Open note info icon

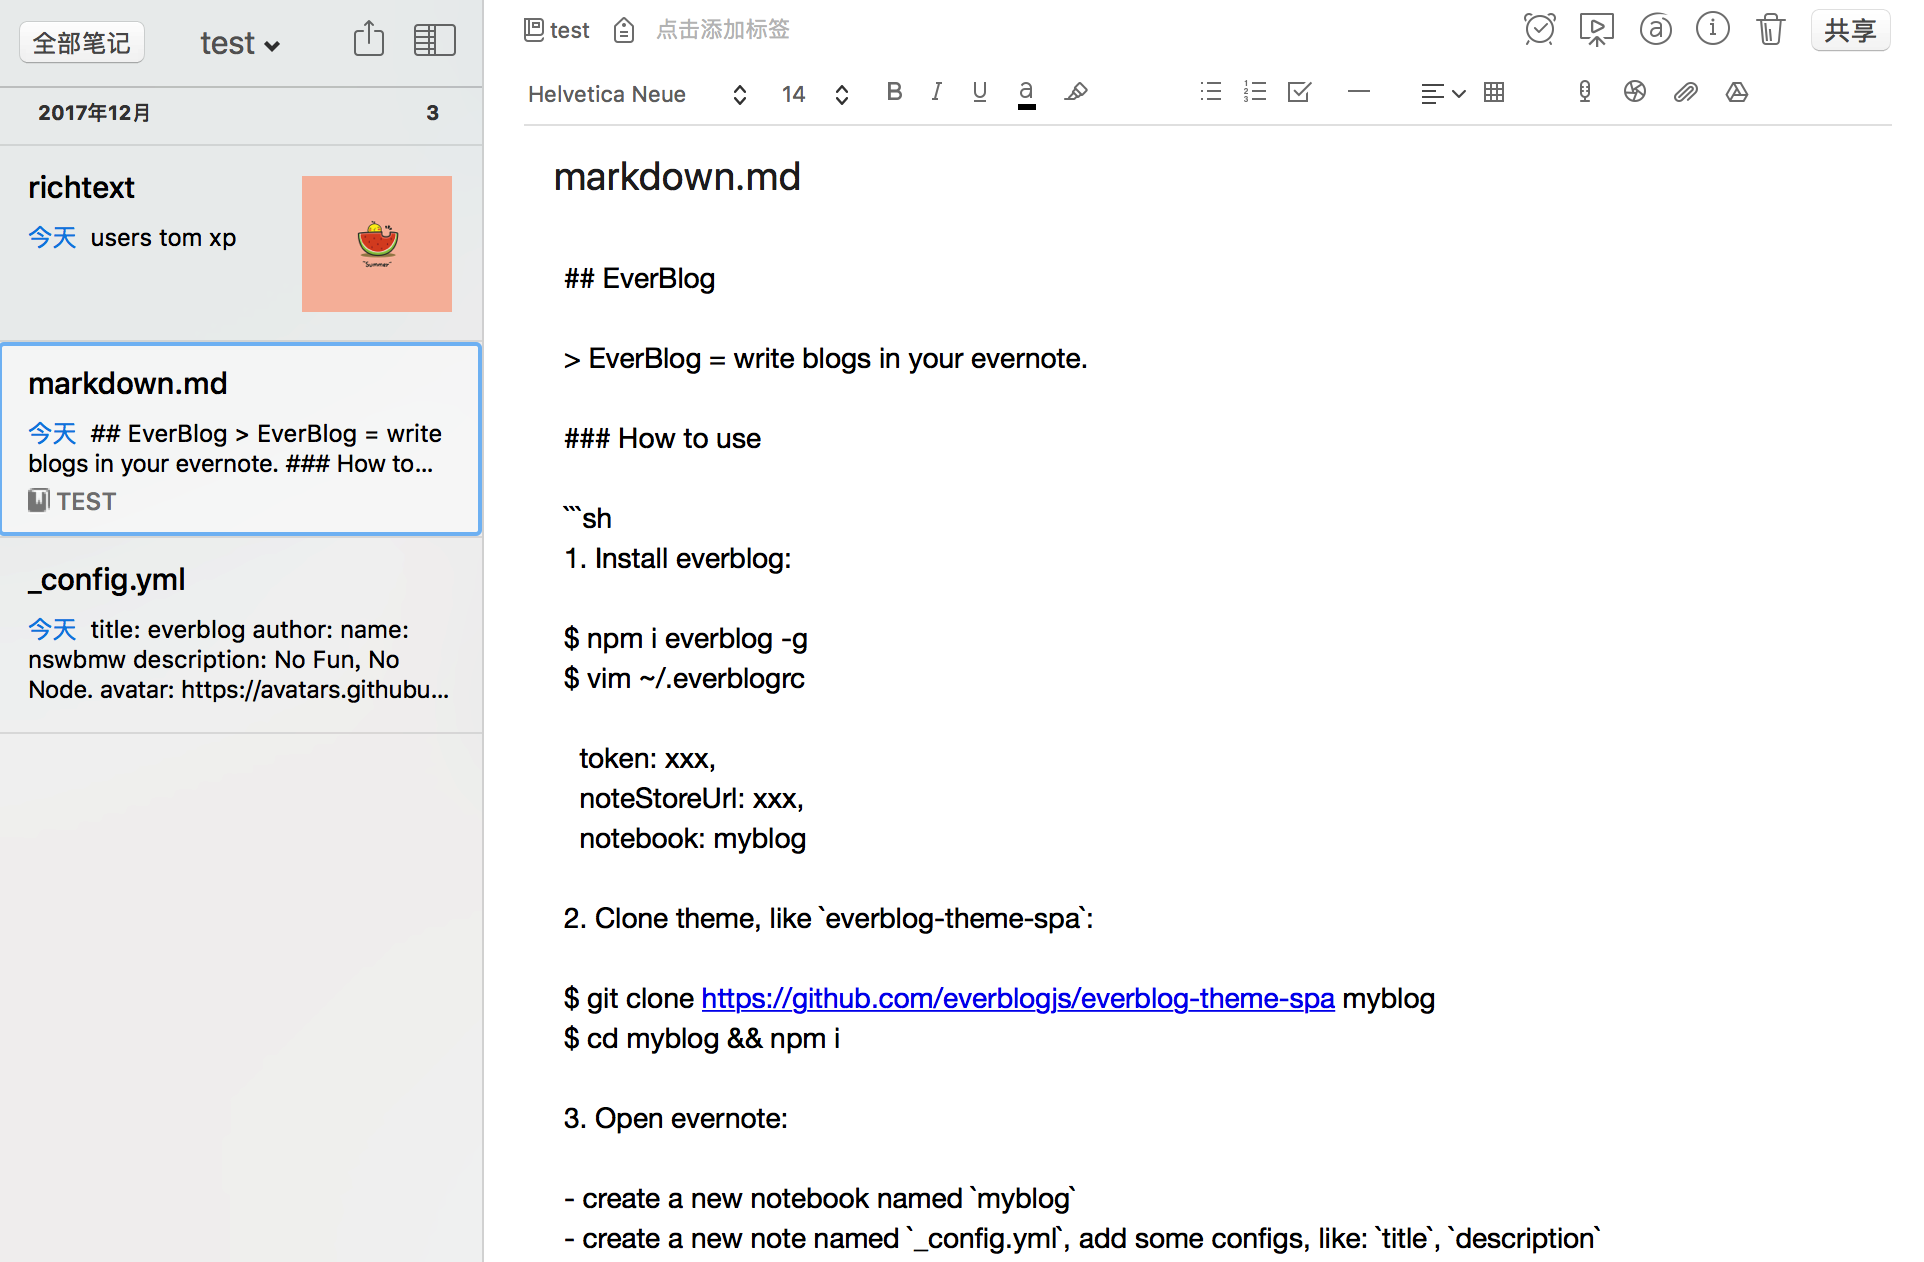pos(1712,30)
